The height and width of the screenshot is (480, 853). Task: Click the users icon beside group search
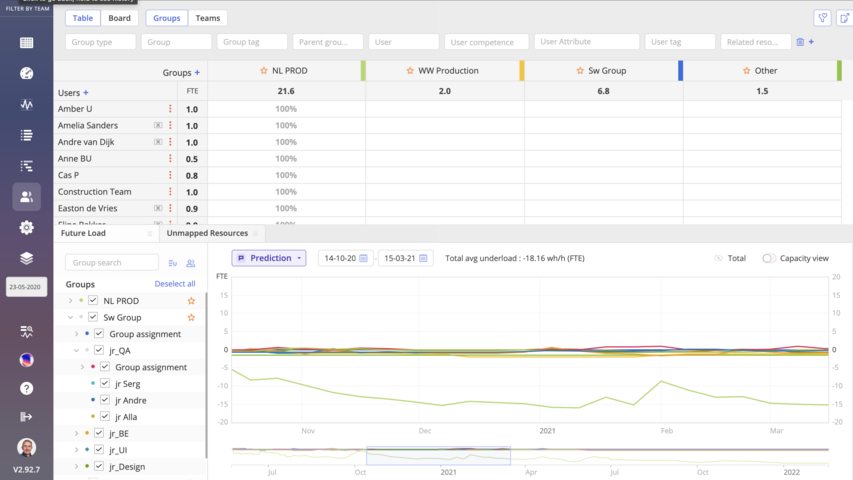[190, 263]
